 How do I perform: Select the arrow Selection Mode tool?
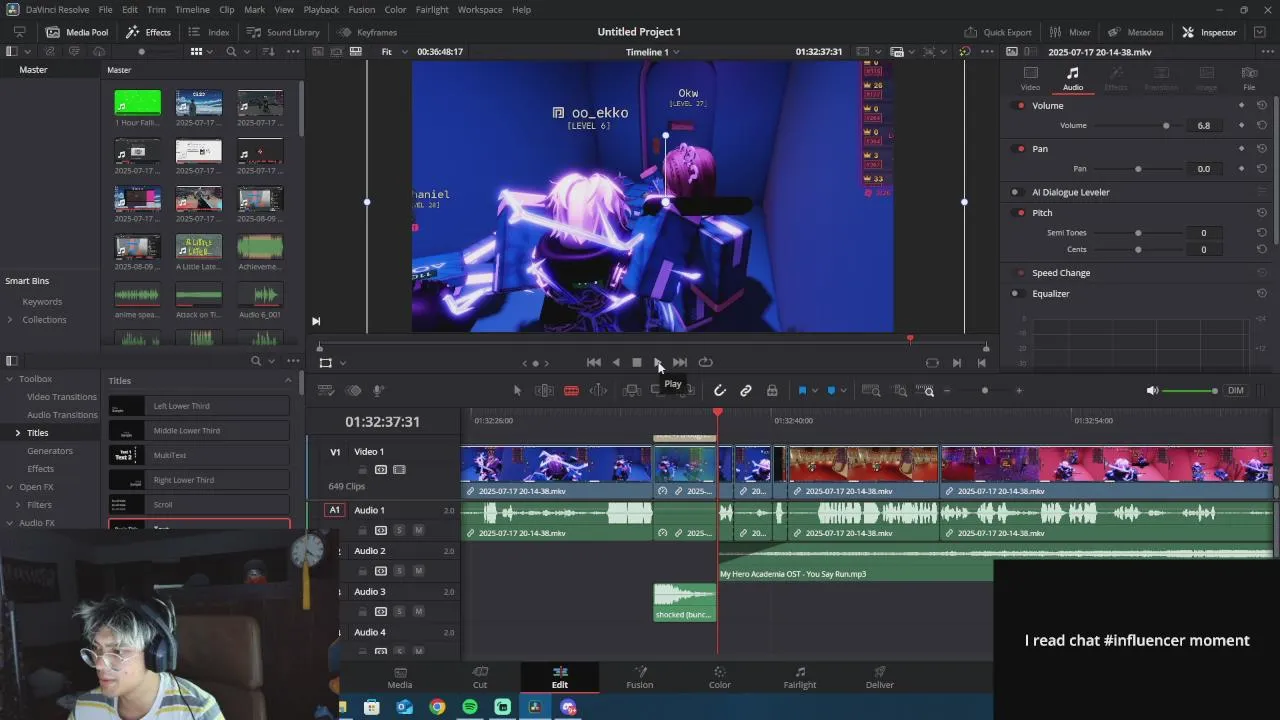point(517,391)
